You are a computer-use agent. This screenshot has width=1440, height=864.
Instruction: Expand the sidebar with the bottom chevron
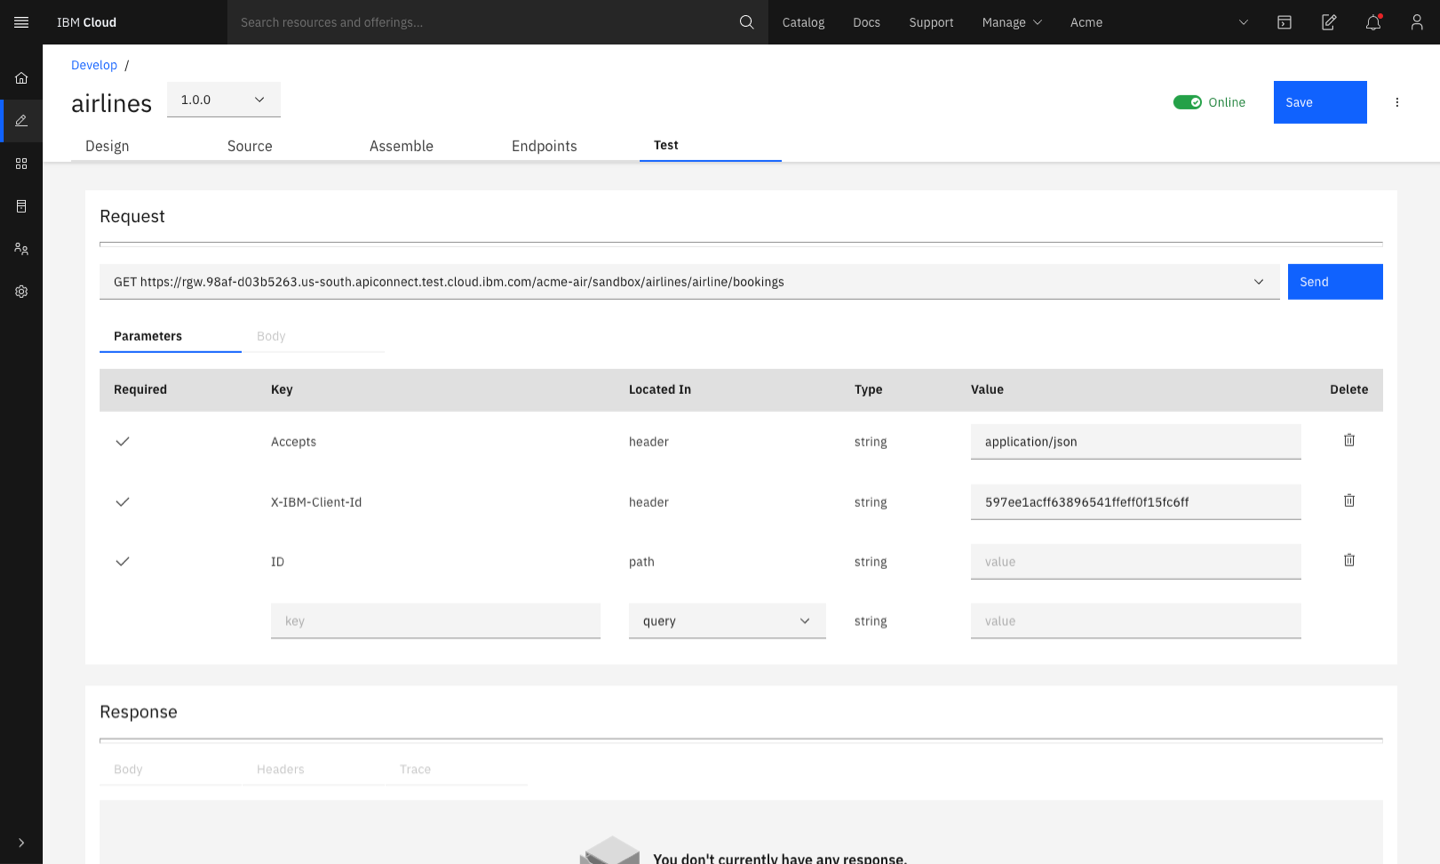click(x=21, y=843)
